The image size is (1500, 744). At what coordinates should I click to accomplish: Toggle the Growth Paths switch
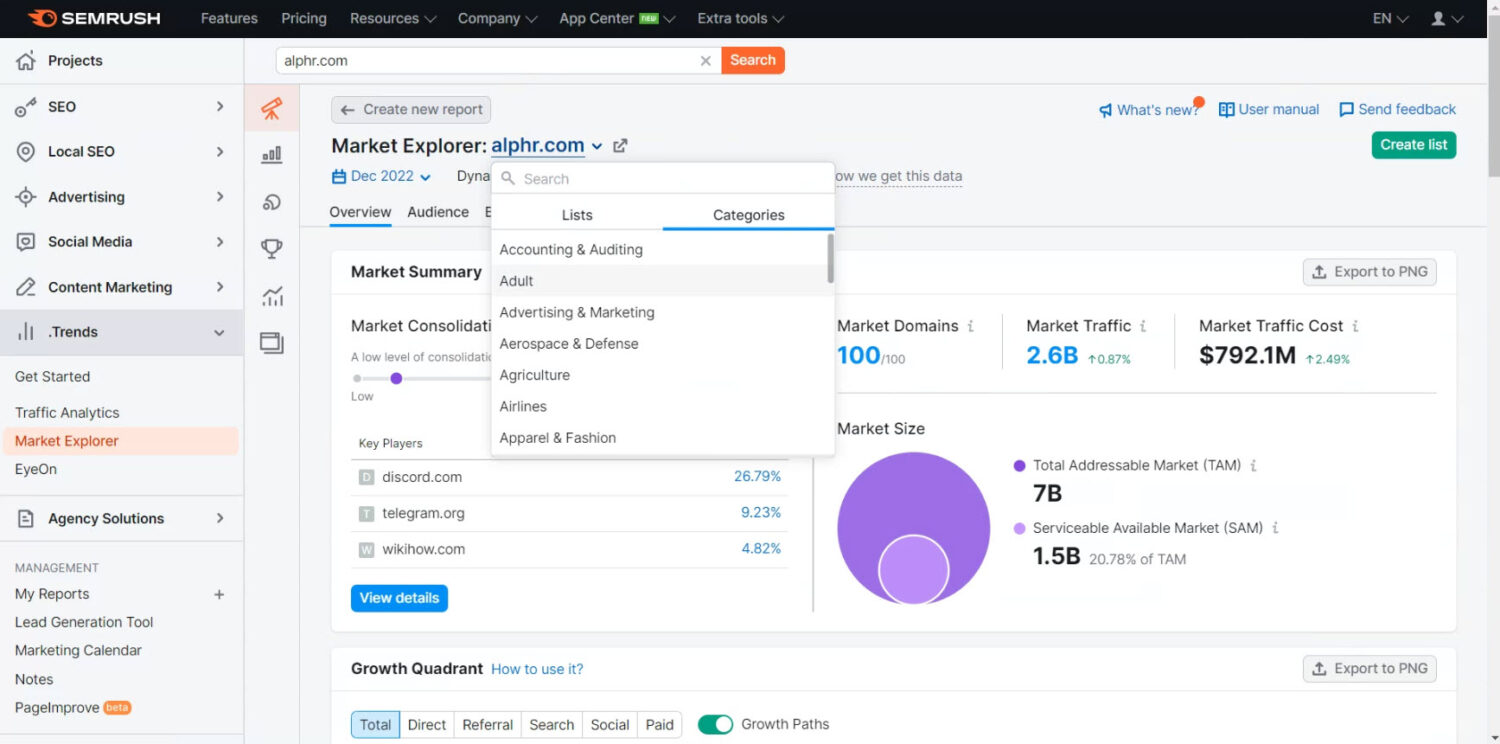coord(715,725)
